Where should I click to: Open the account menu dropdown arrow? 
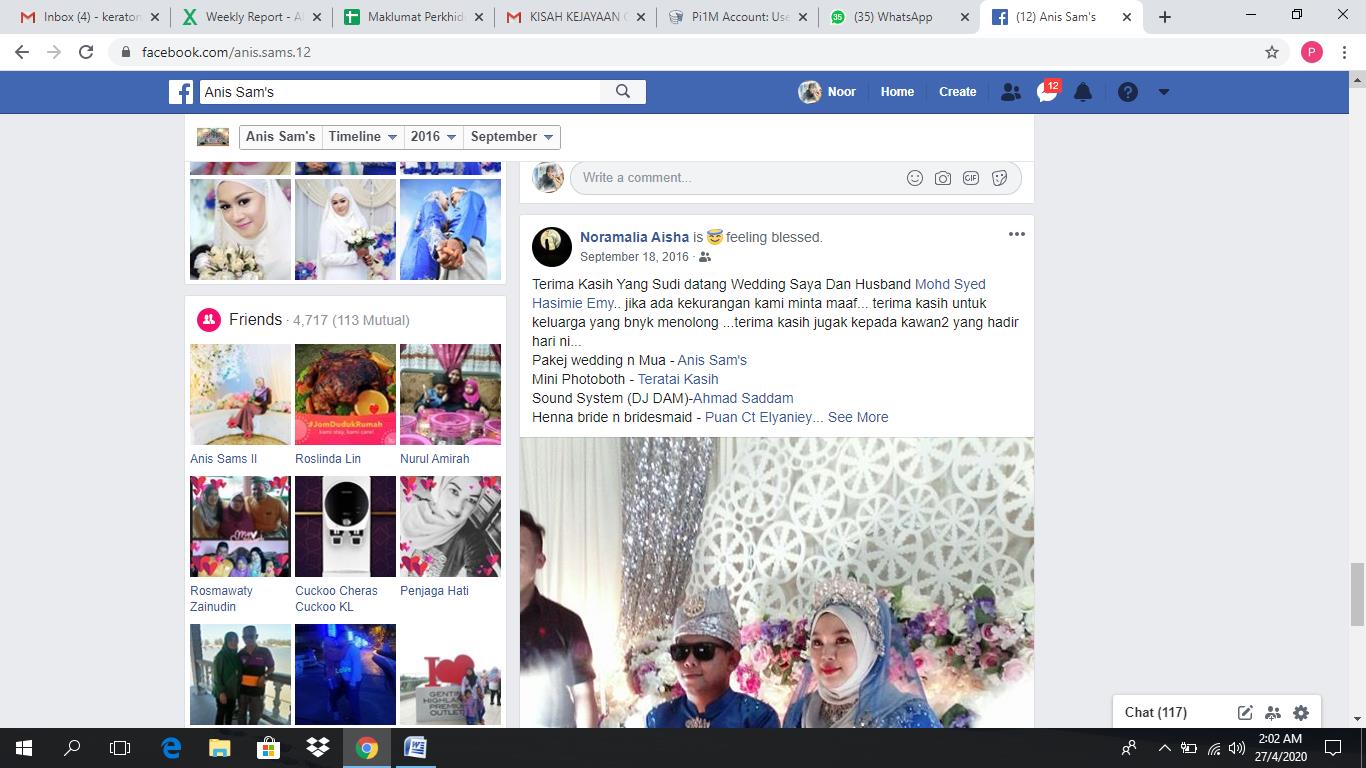coord(1163,92)
